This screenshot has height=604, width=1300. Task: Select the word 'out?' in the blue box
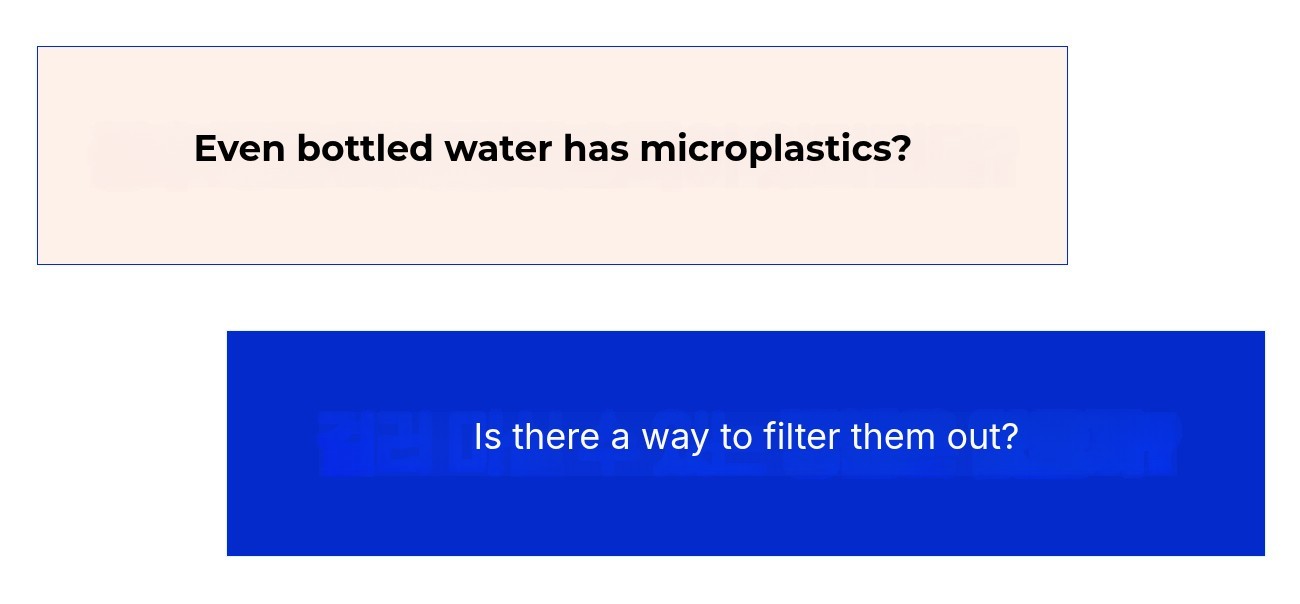pos(981,437)
